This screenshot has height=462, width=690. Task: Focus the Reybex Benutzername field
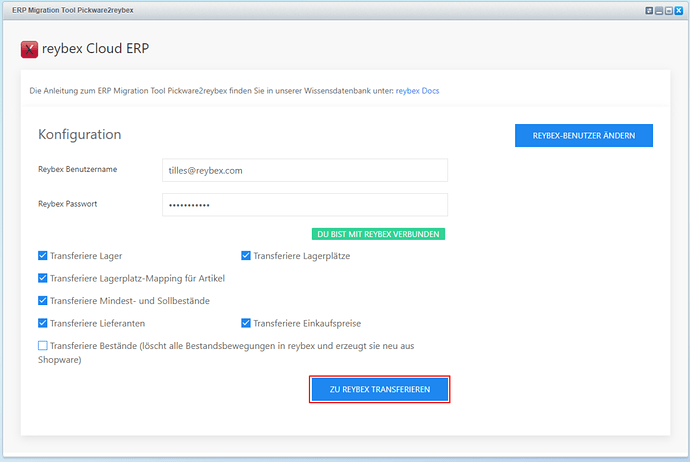click(305, 170)
